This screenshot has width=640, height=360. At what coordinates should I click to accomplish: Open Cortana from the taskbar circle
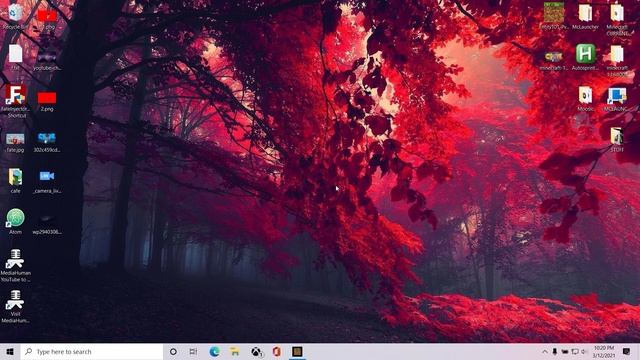click(173, 351)
